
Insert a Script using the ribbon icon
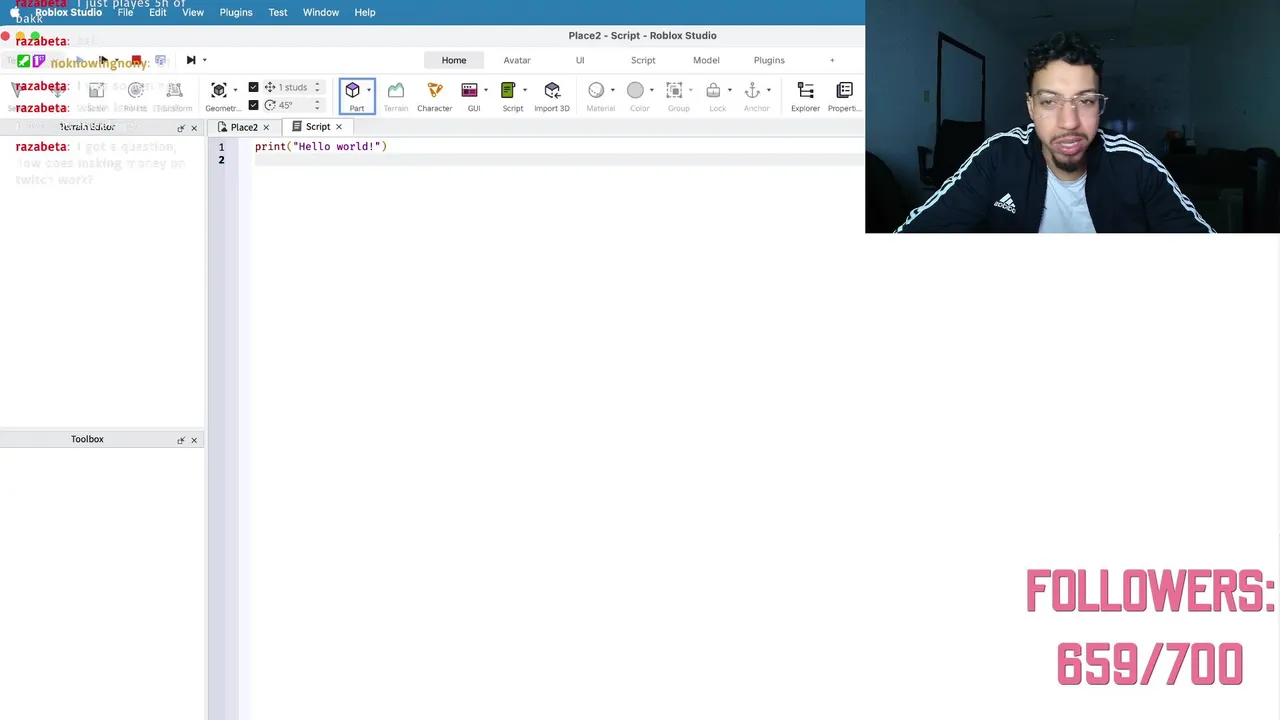coord(508,91)
